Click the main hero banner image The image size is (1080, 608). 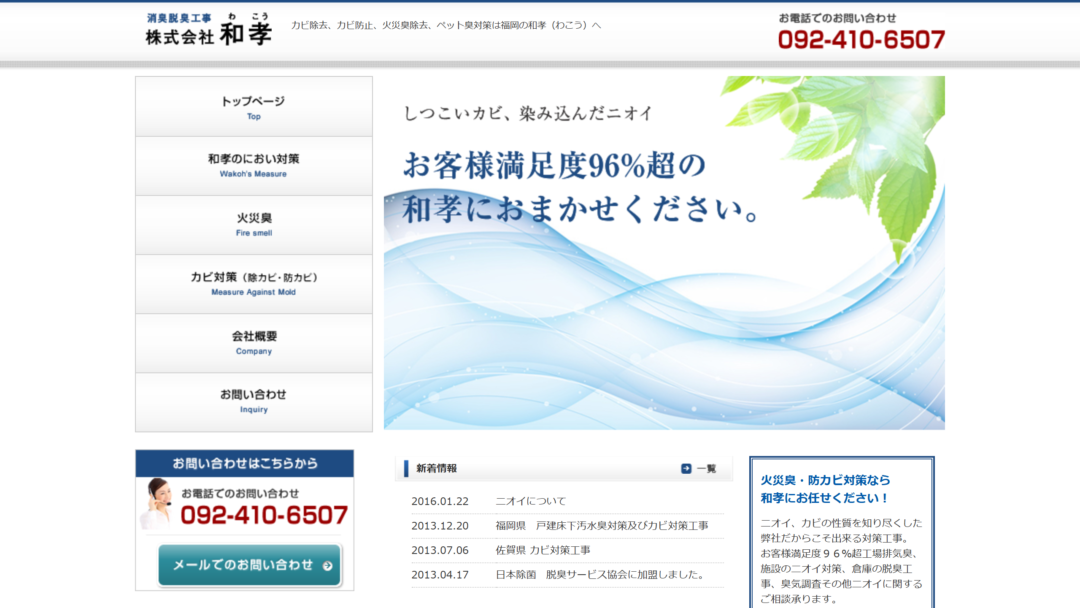point(664,253)
